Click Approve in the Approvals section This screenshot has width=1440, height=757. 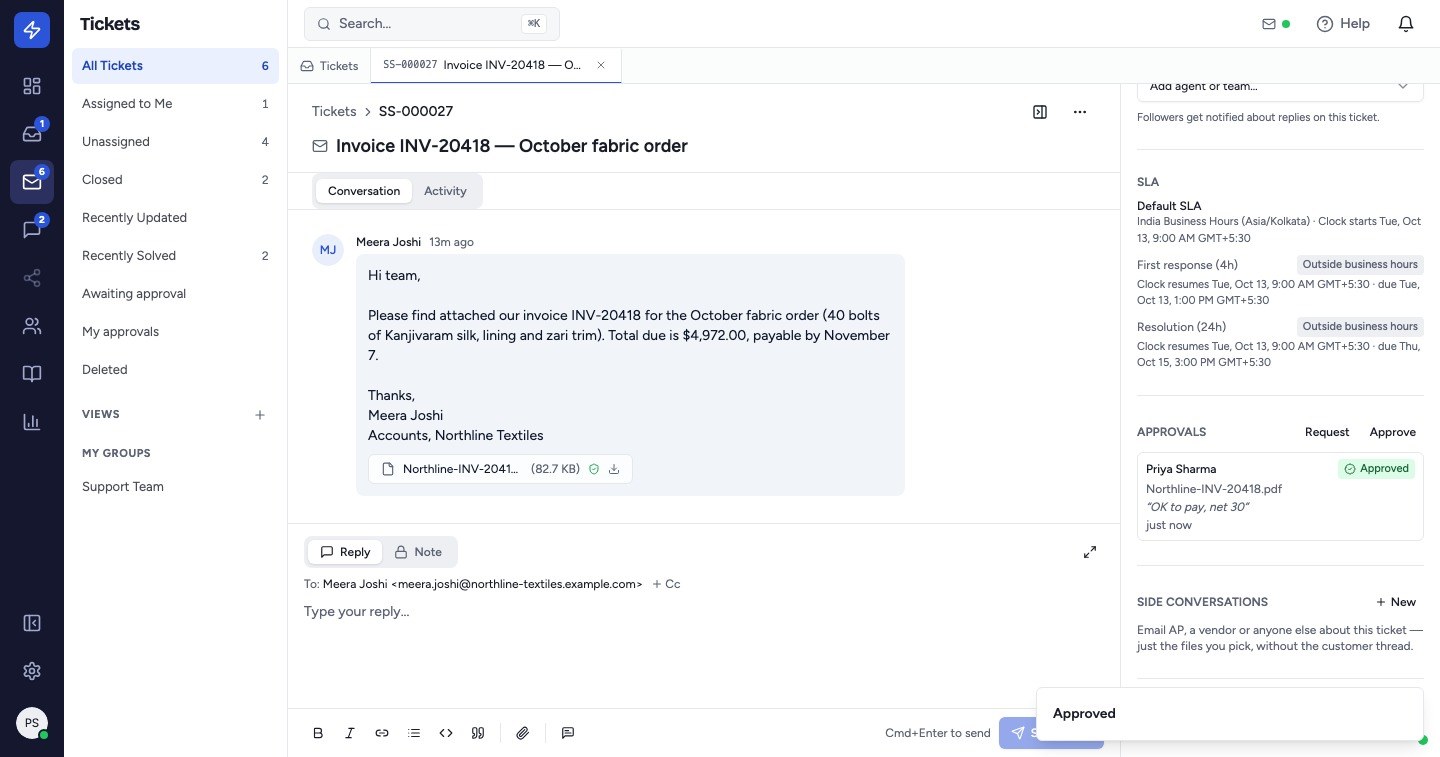1393,432
